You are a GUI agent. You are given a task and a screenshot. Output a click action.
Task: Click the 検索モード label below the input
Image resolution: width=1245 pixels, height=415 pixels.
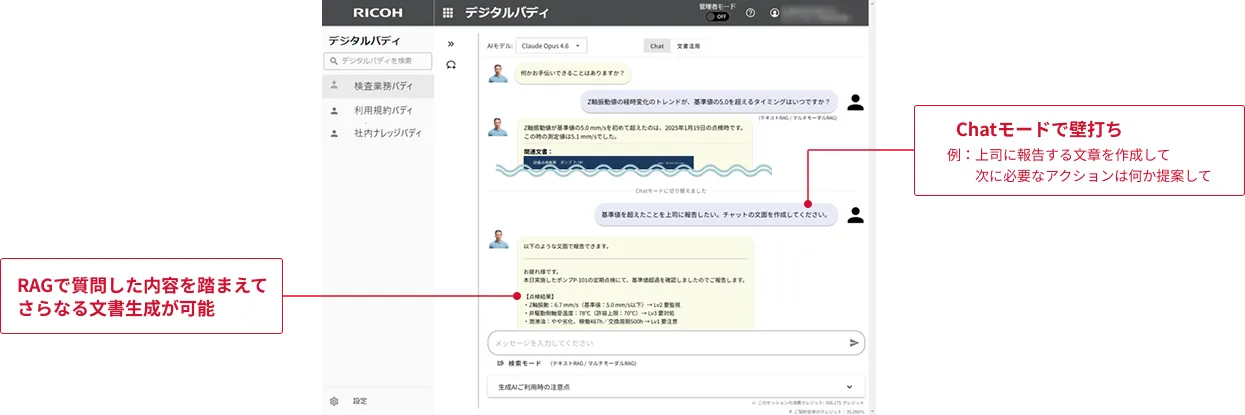524,363
